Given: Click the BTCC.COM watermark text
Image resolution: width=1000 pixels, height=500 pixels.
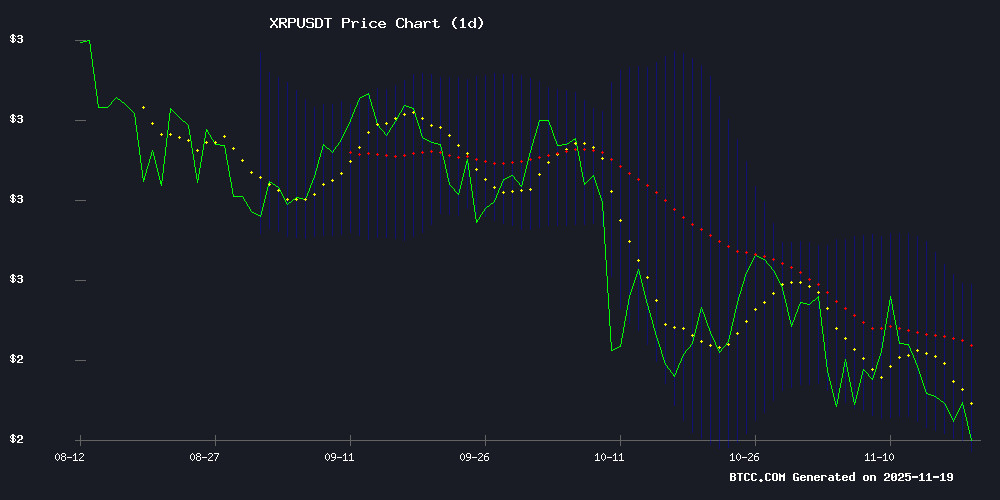Looking at the screenshot, I should pos(758,477).
